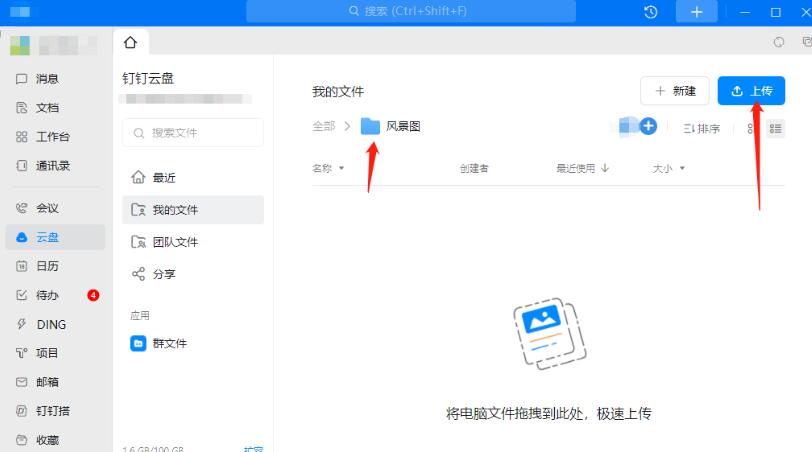Image resolution: width=812 pixels, height=452 pixels.
Task: Open 会议 (Meetings) section
Action: [46, 208]
